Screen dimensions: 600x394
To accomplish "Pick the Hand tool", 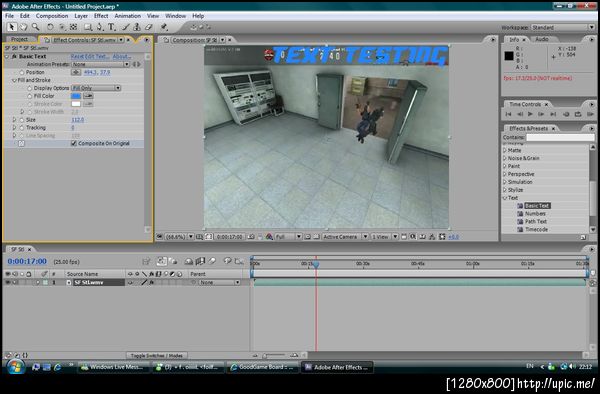I will (x=23, y=27).
